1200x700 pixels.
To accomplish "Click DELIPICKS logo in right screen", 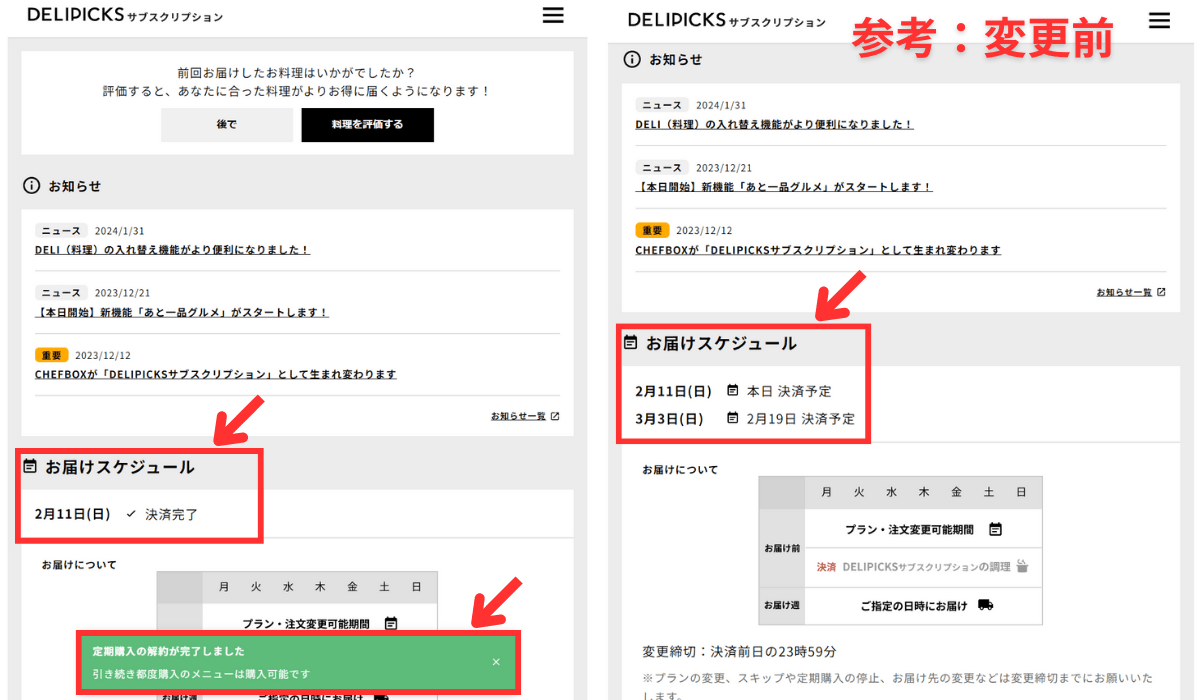I will point(727,20).
